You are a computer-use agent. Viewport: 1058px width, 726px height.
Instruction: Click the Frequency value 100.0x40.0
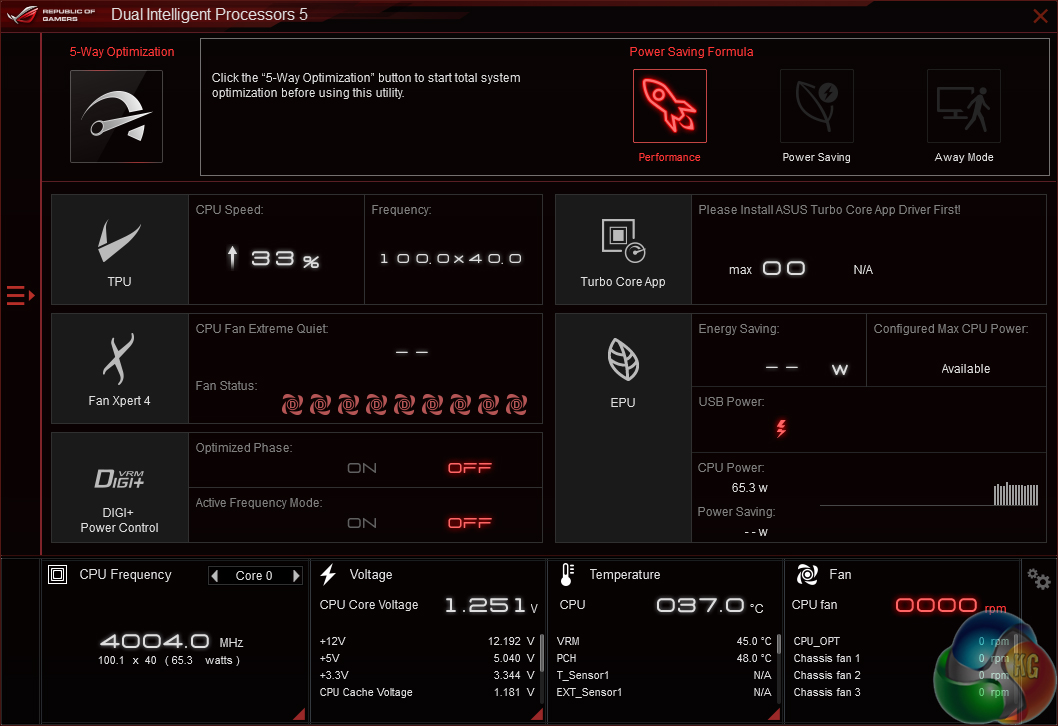coord(451,258)
